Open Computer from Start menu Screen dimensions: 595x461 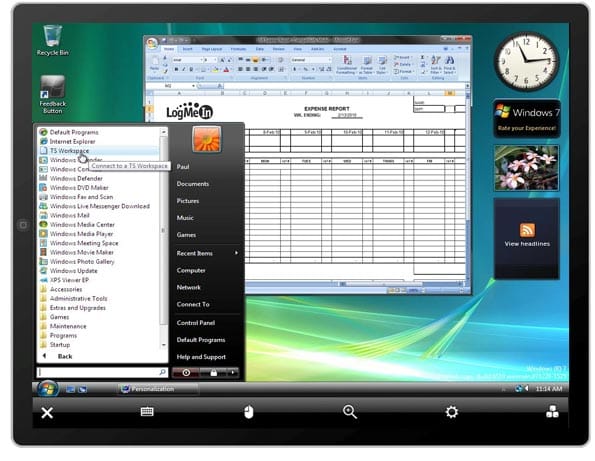(191, 270)
